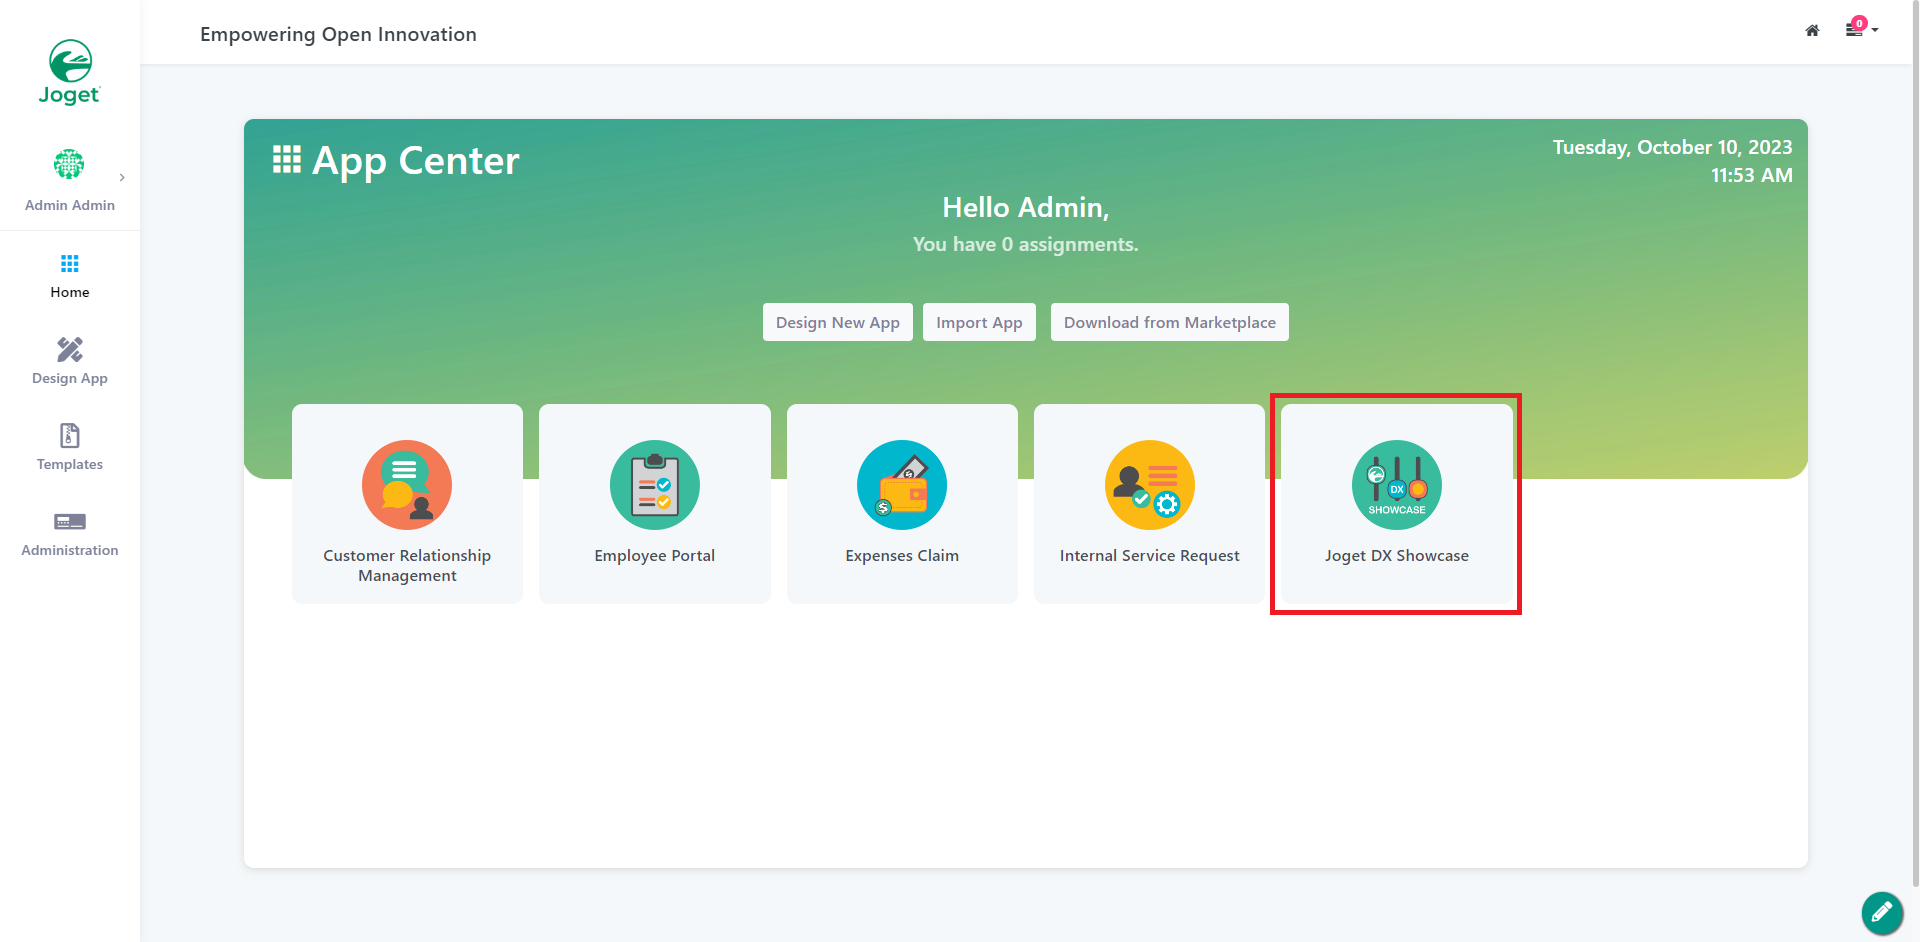Viewport: 1920px width, 942px height.
Task: Click the green pencil edit button
Action: (1881, 912)
